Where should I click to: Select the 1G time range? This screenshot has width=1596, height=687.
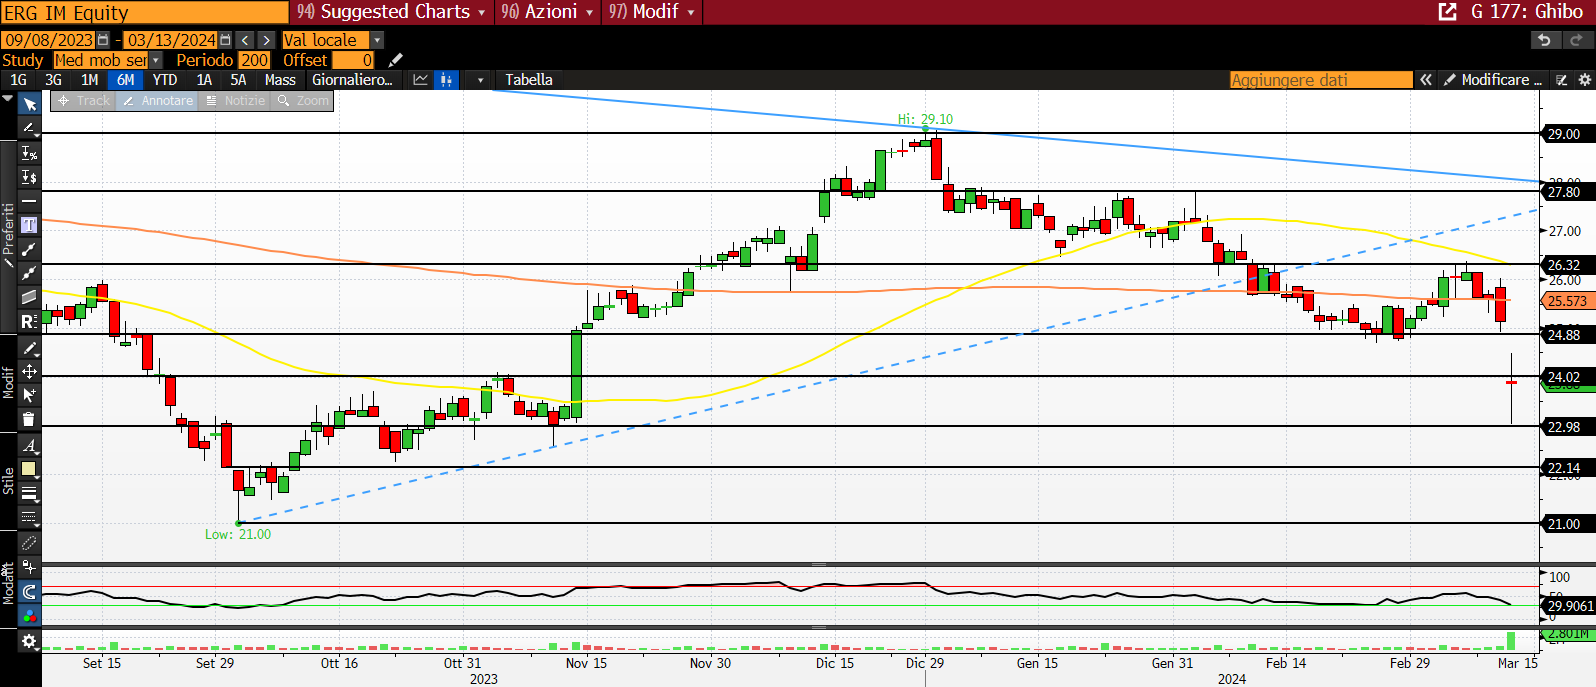[x=18, y=80]
